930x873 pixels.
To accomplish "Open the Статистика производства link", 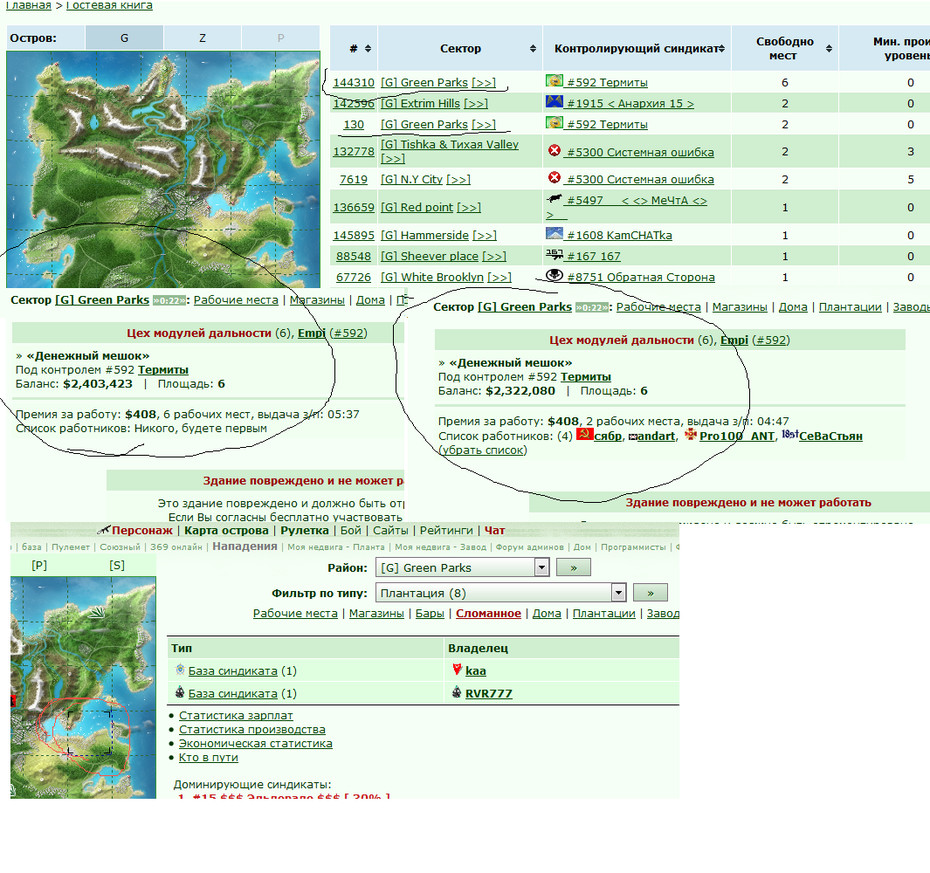I will pyautogui.click(x=252, y=729).
